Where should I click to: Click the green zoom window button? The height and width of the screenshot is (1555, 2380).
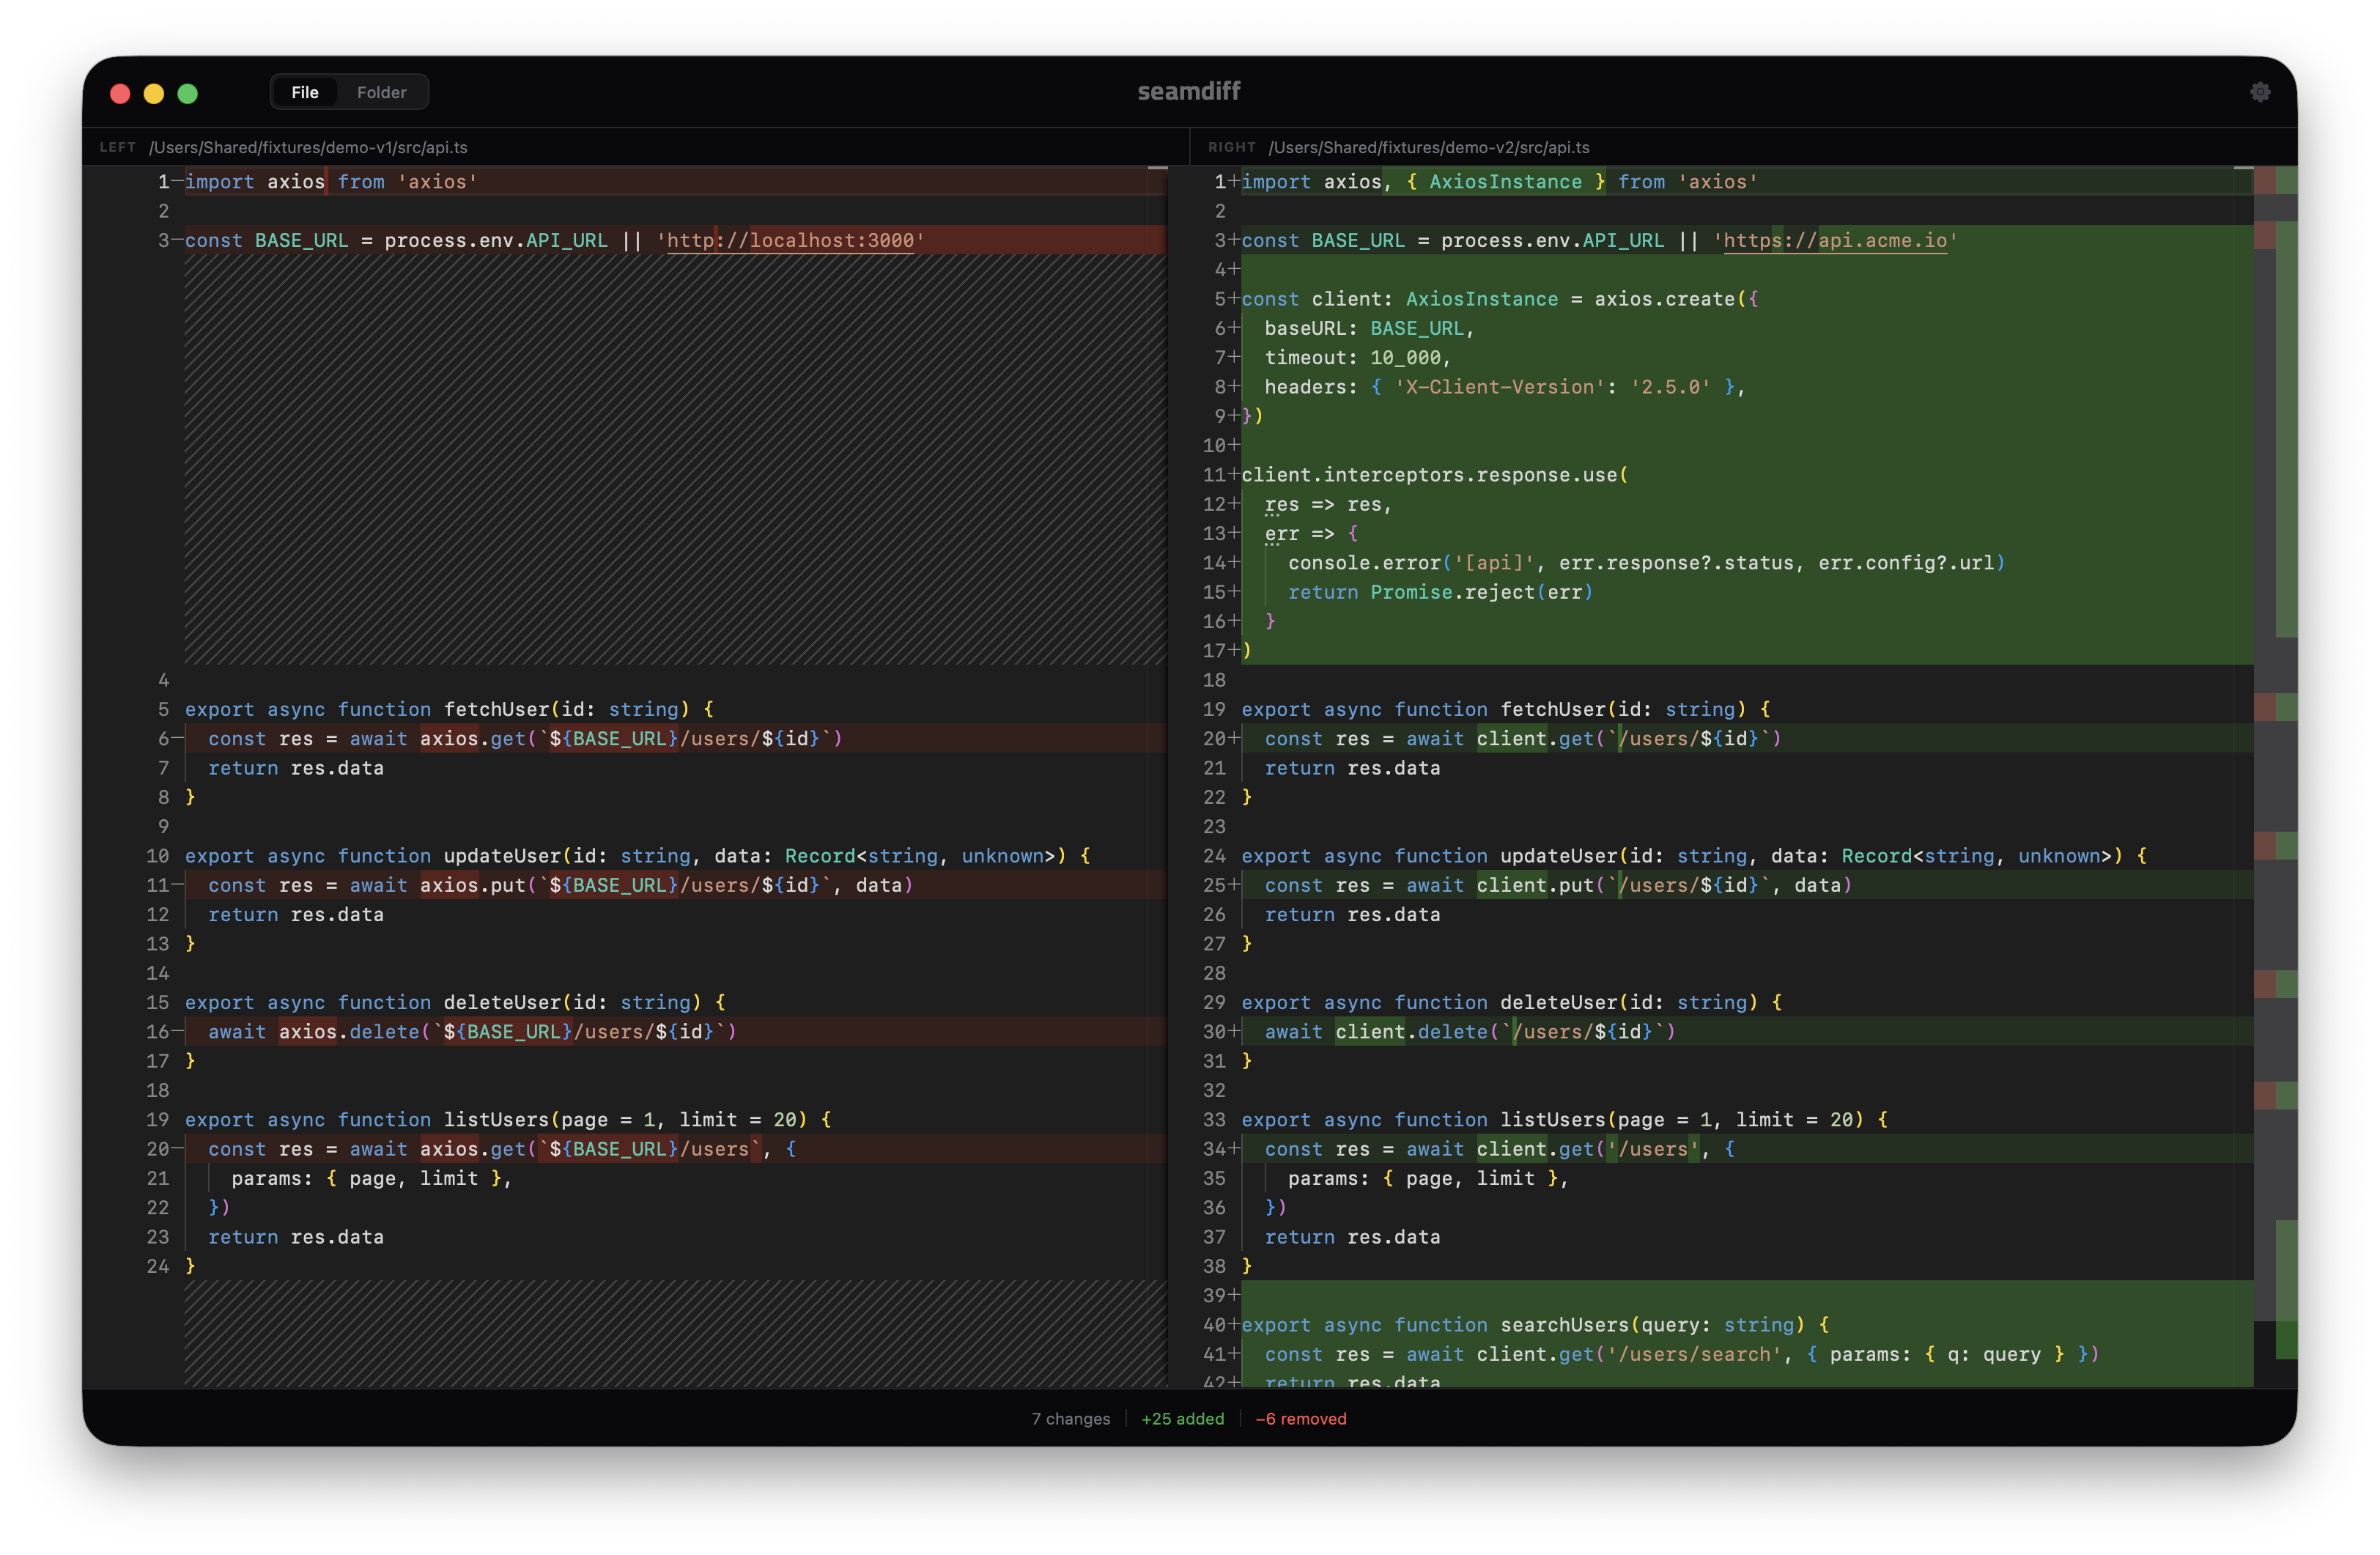click(x=188, y=93)
